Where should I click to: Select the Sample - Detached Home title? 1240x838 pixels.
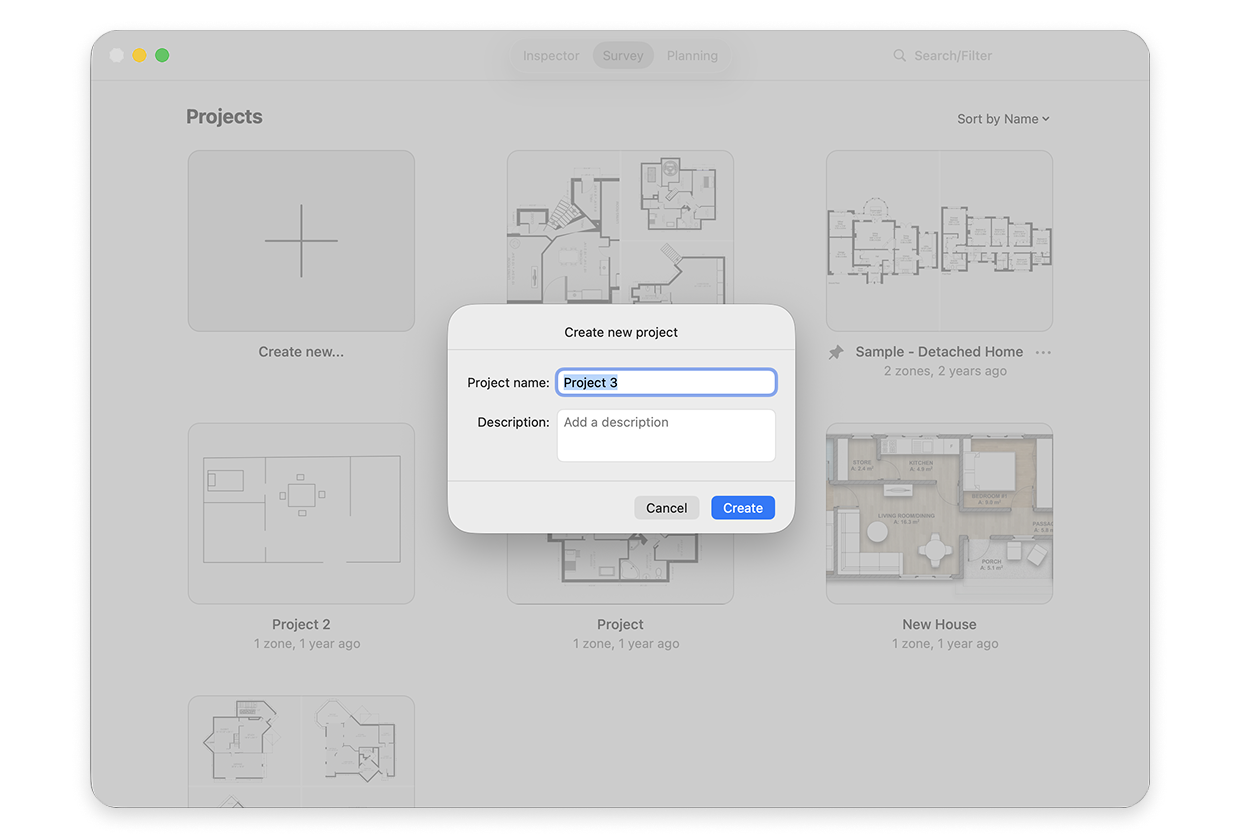click(939, 352)
